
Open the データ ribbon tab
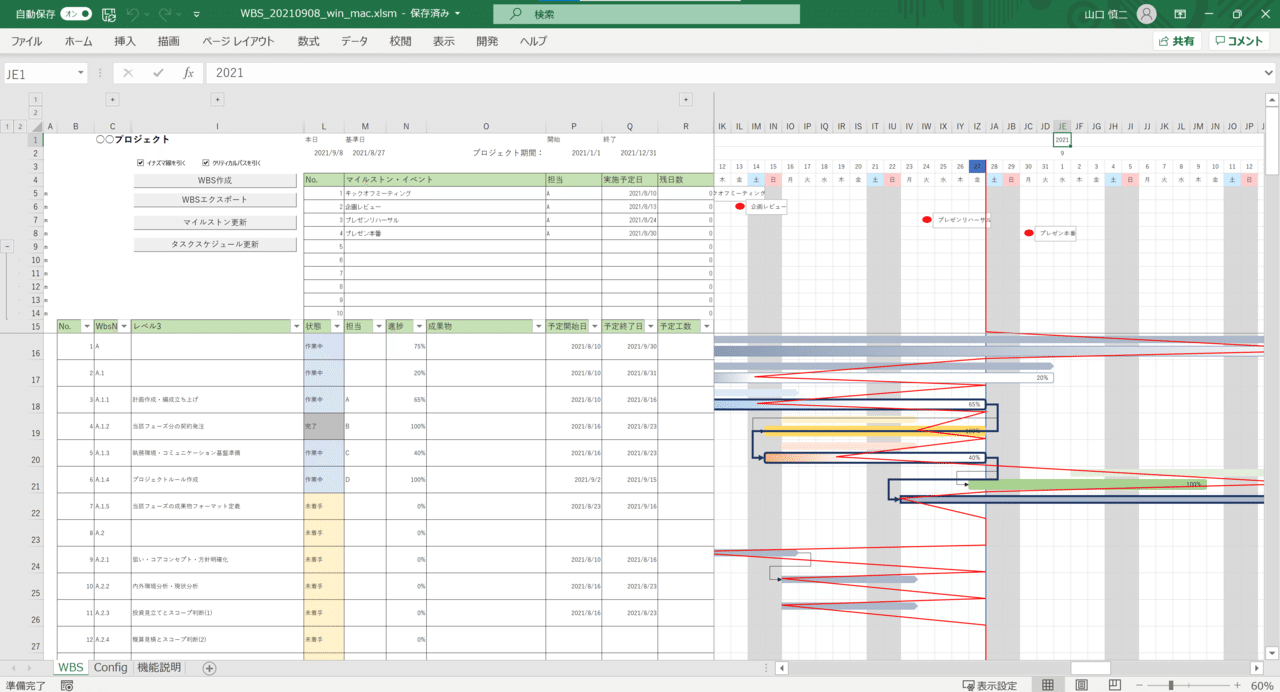point(354,41)
